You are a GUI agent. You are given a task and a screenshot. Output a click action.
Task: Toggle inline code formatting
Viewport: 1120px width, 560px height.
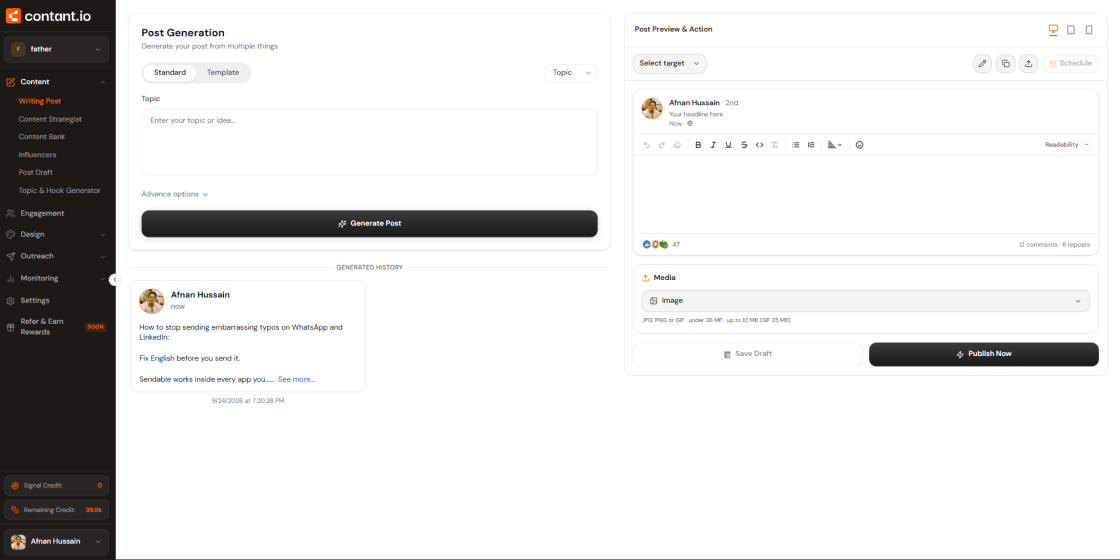pos(759,145)
